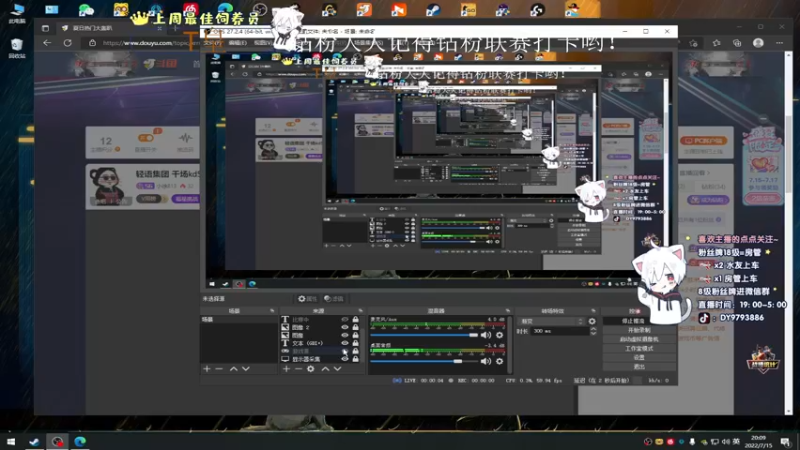This screenshot has height=450, width=800.
Task: Toggle visibility of the 显示器采集 source
Action: (x=345, y=359)
